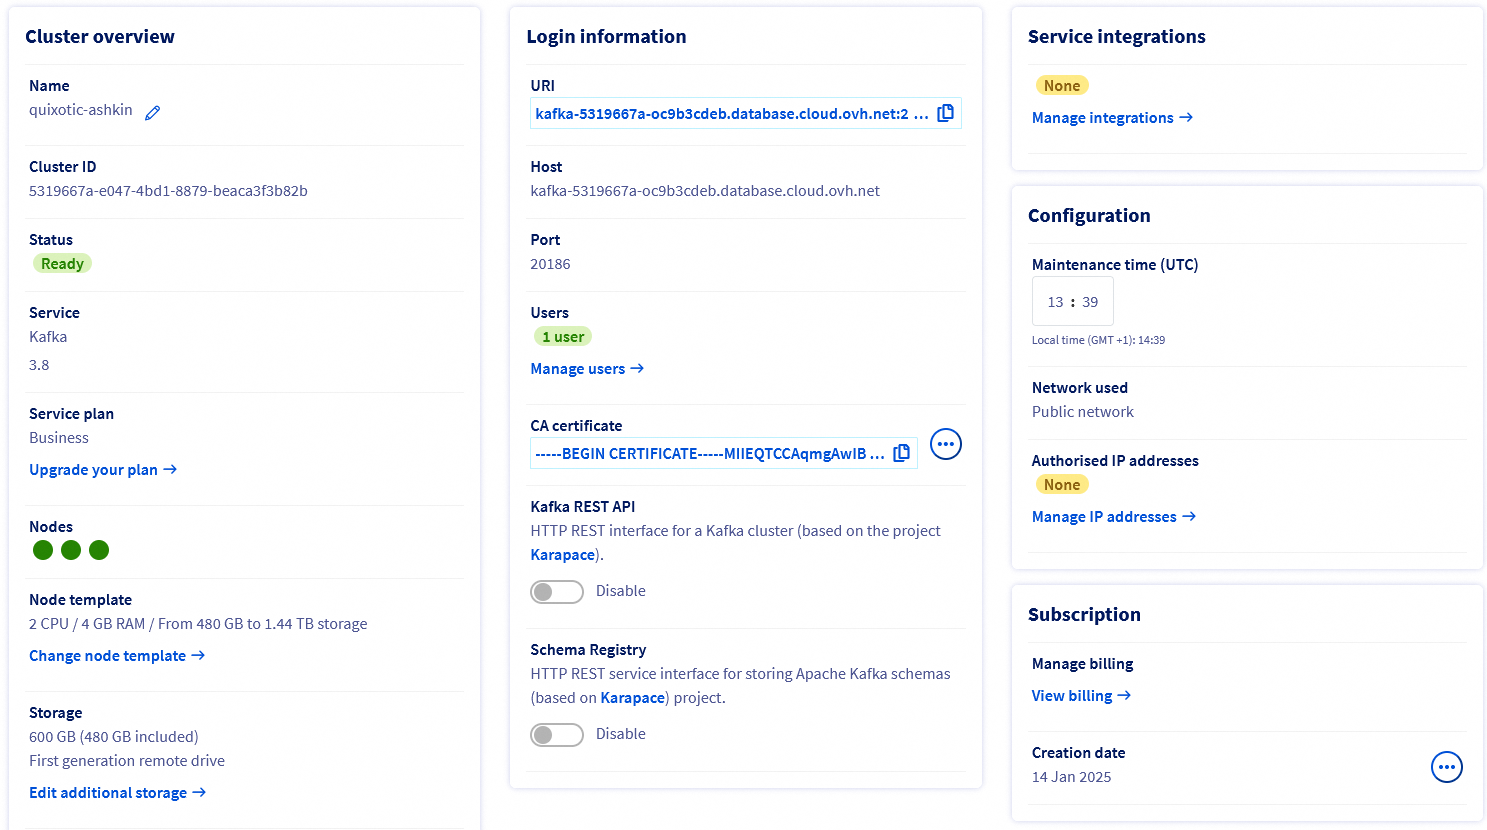This screenshot has width=1487, height=830.
Task: Disable the Schema Registry toggle
Action: (557, 734)
